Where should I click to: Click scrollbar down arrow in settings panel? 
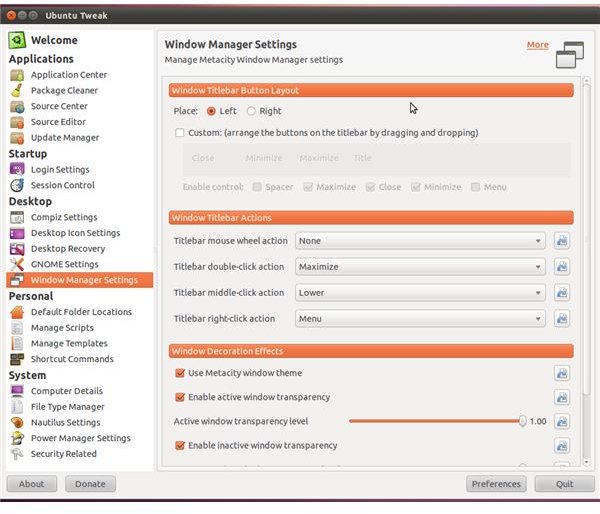click(586, 462)
